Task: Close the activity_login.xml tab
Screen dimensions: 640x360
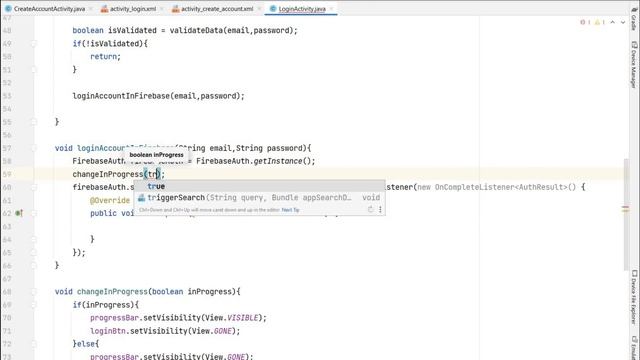Action: [x=162, y=9]
